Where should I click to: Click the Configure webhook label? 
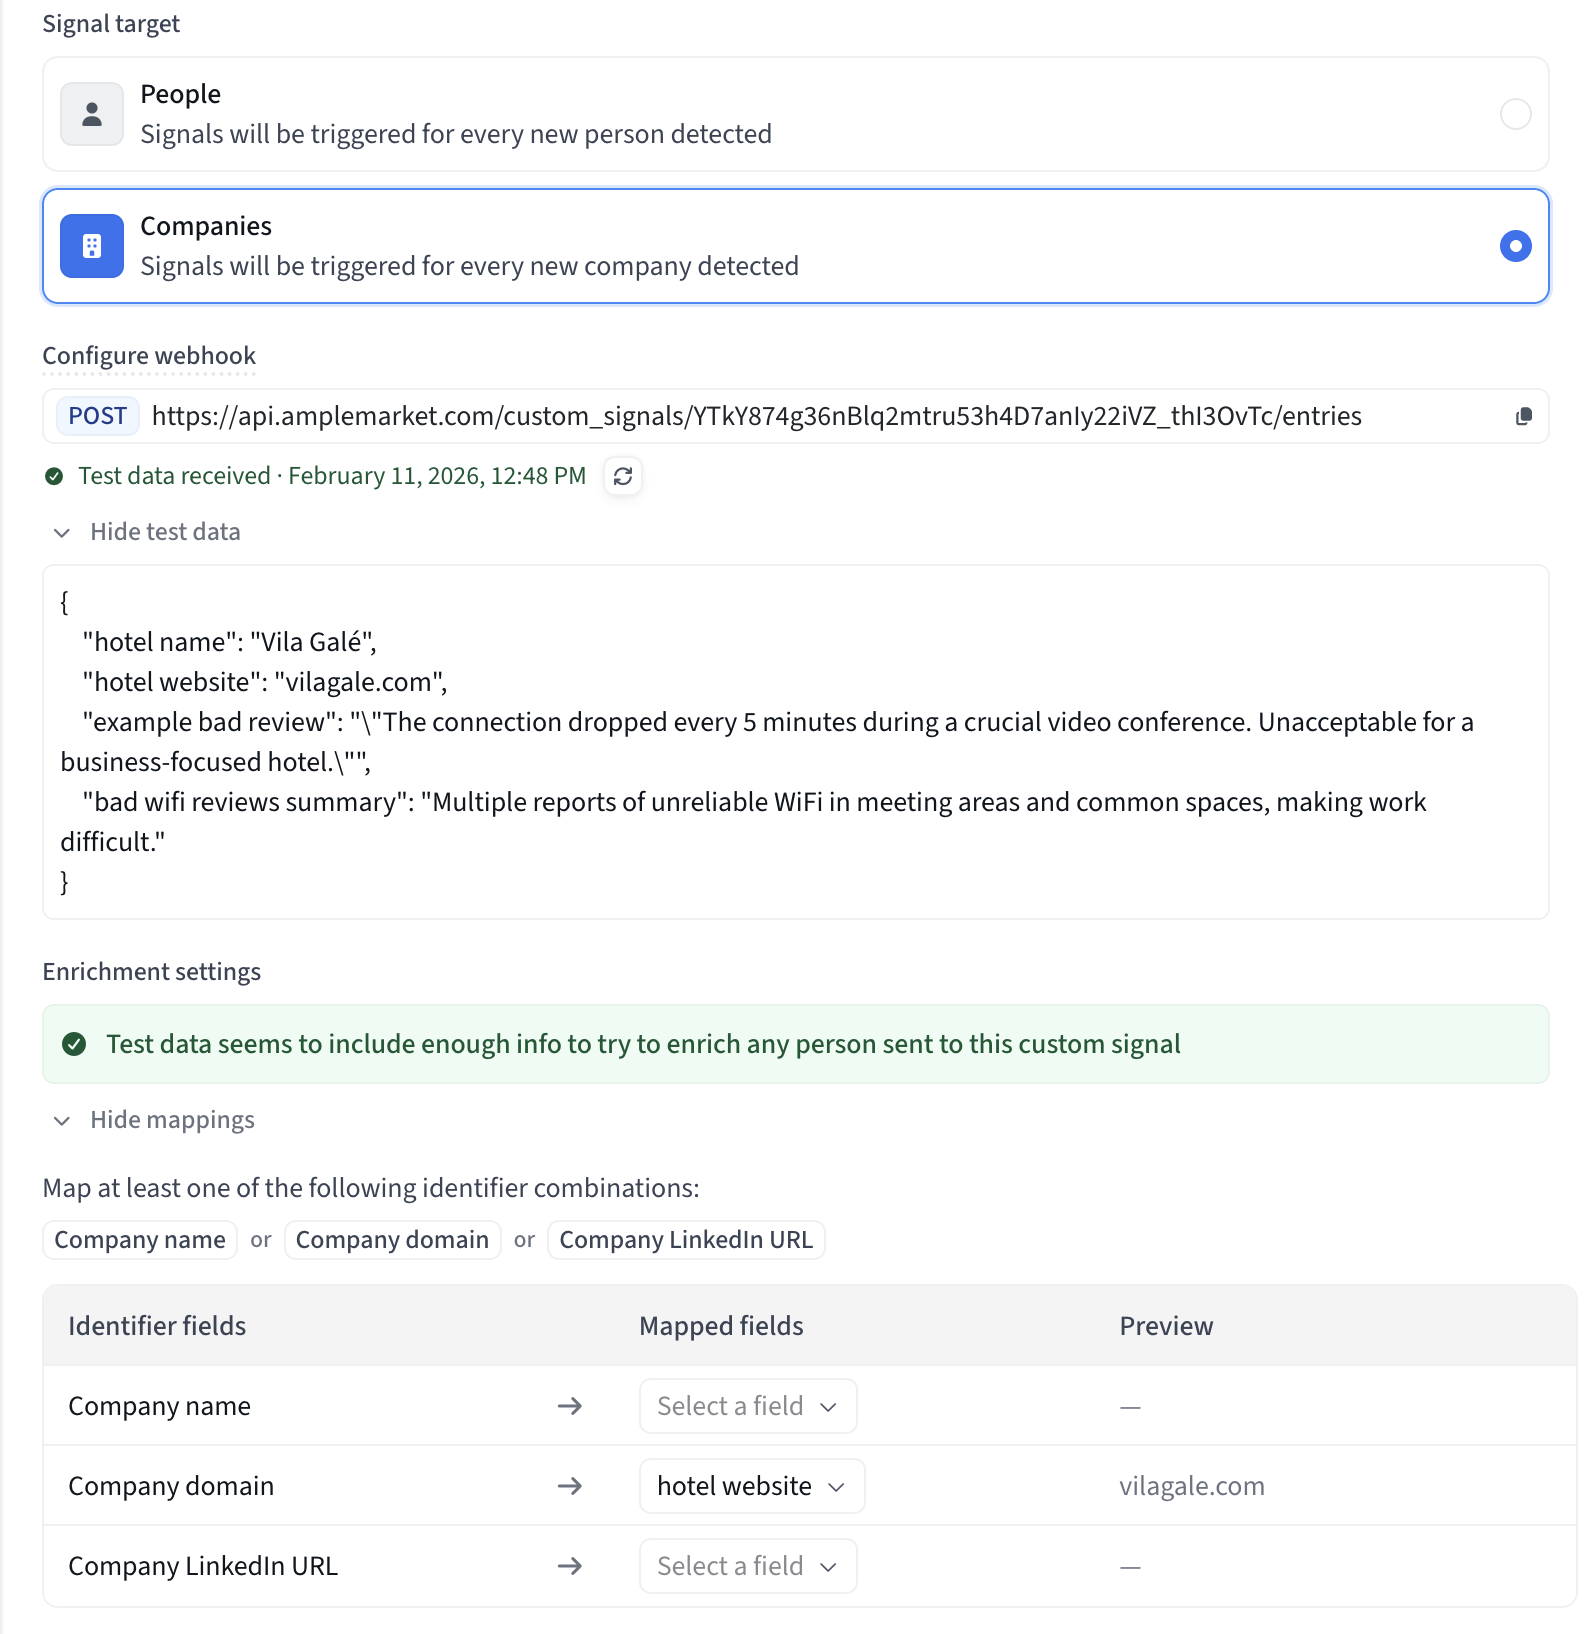coord(149,356)
